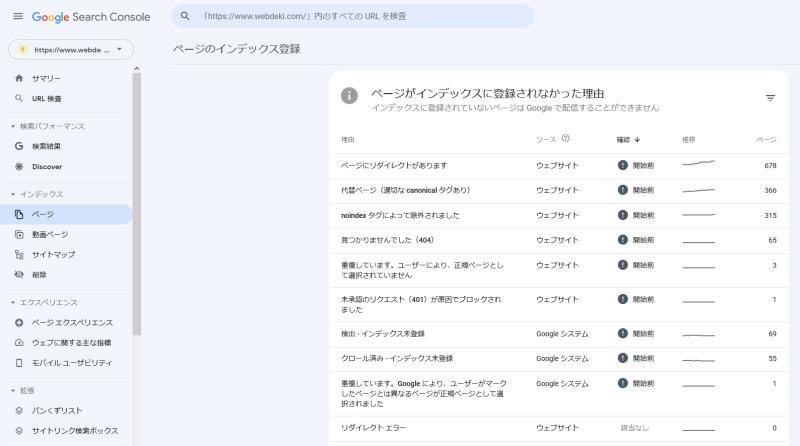The width and height of the screenshot is (800, 446).
Task: Open row 検出 - インデックス未登録
Action: (559, 334)
